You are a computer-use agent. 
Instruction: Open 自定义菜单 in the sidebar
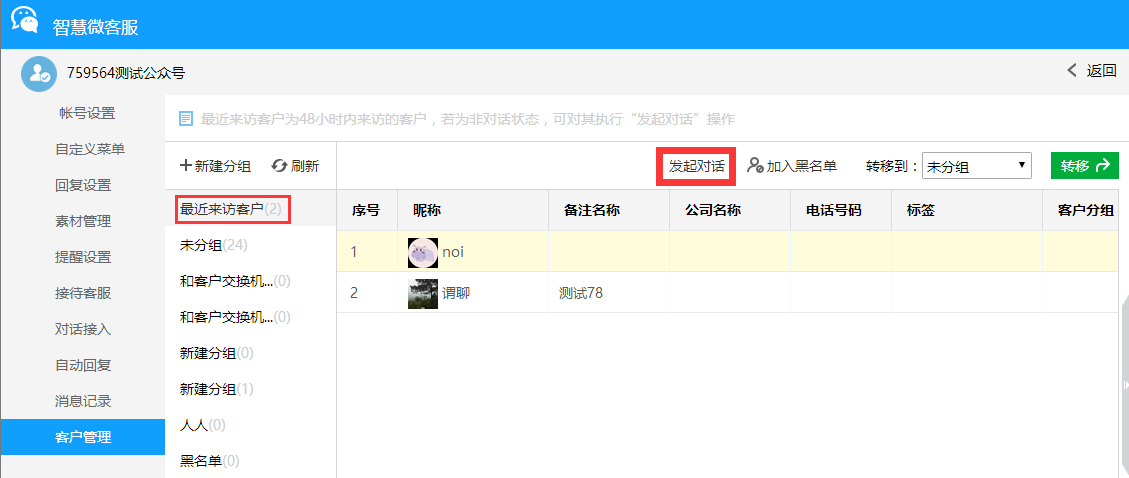click(x=90, y=149)
